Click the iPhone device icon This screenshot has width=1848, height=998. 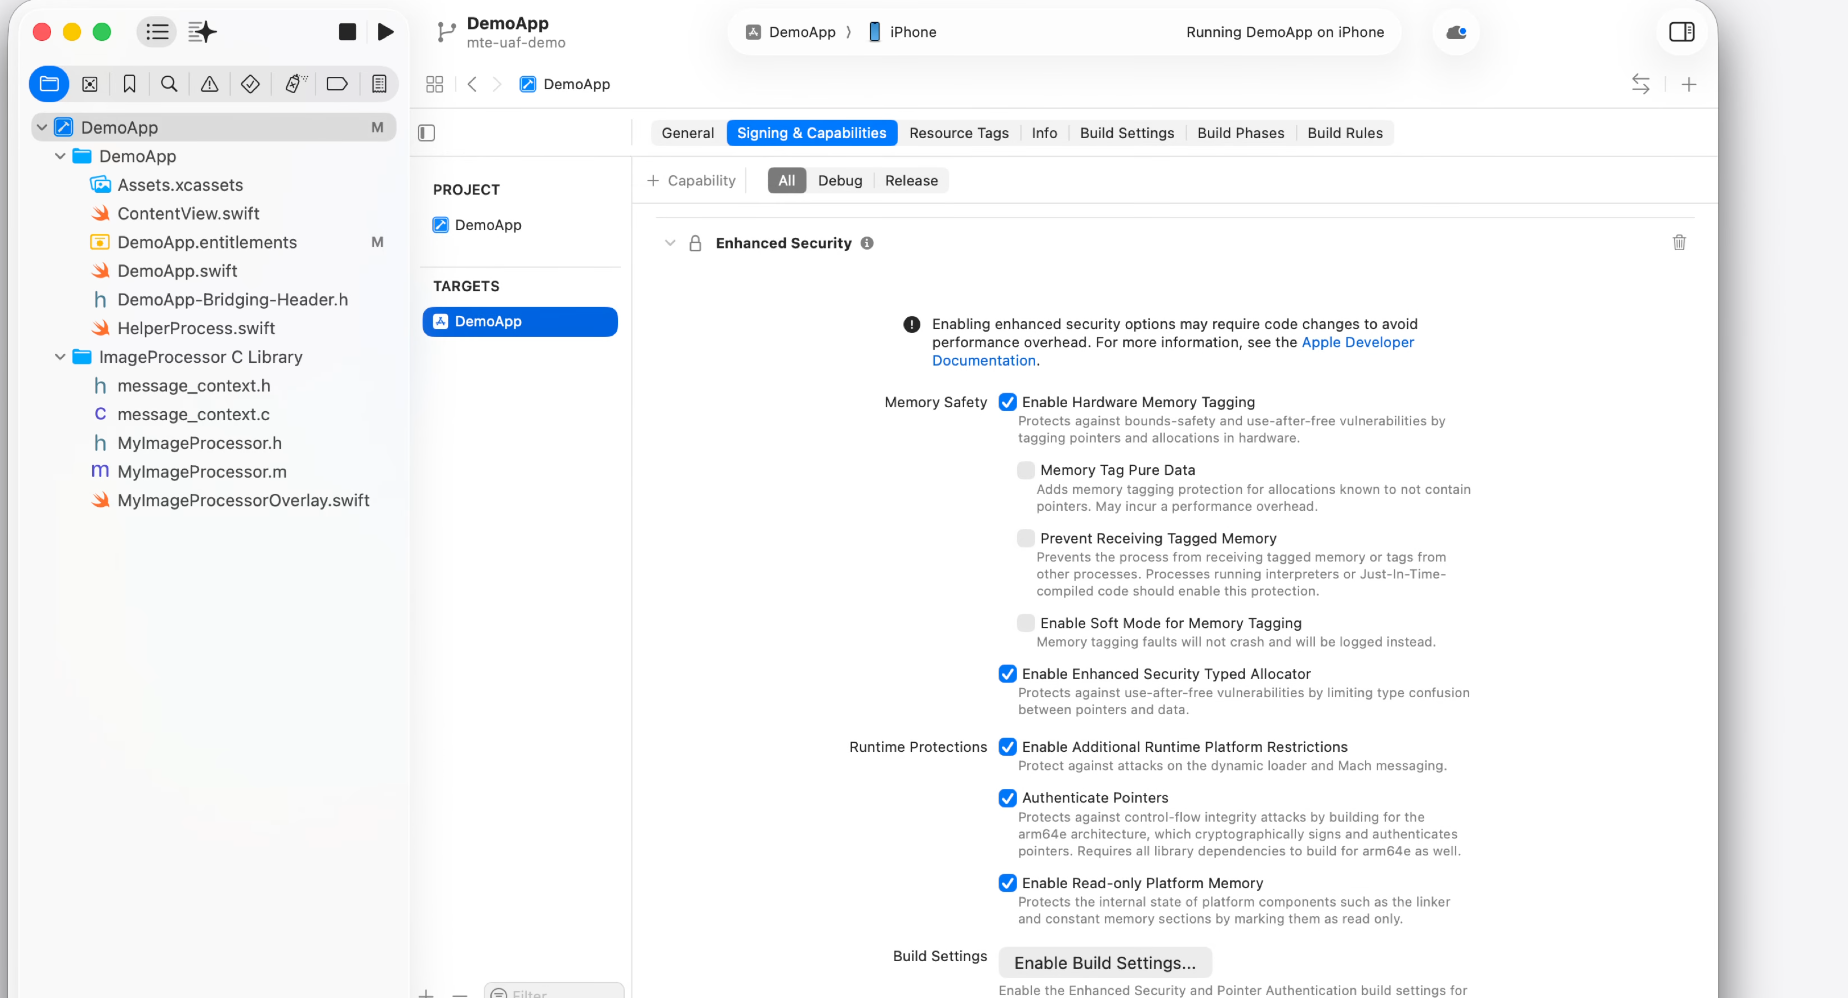pyautogui.click(x=875, y=32)
